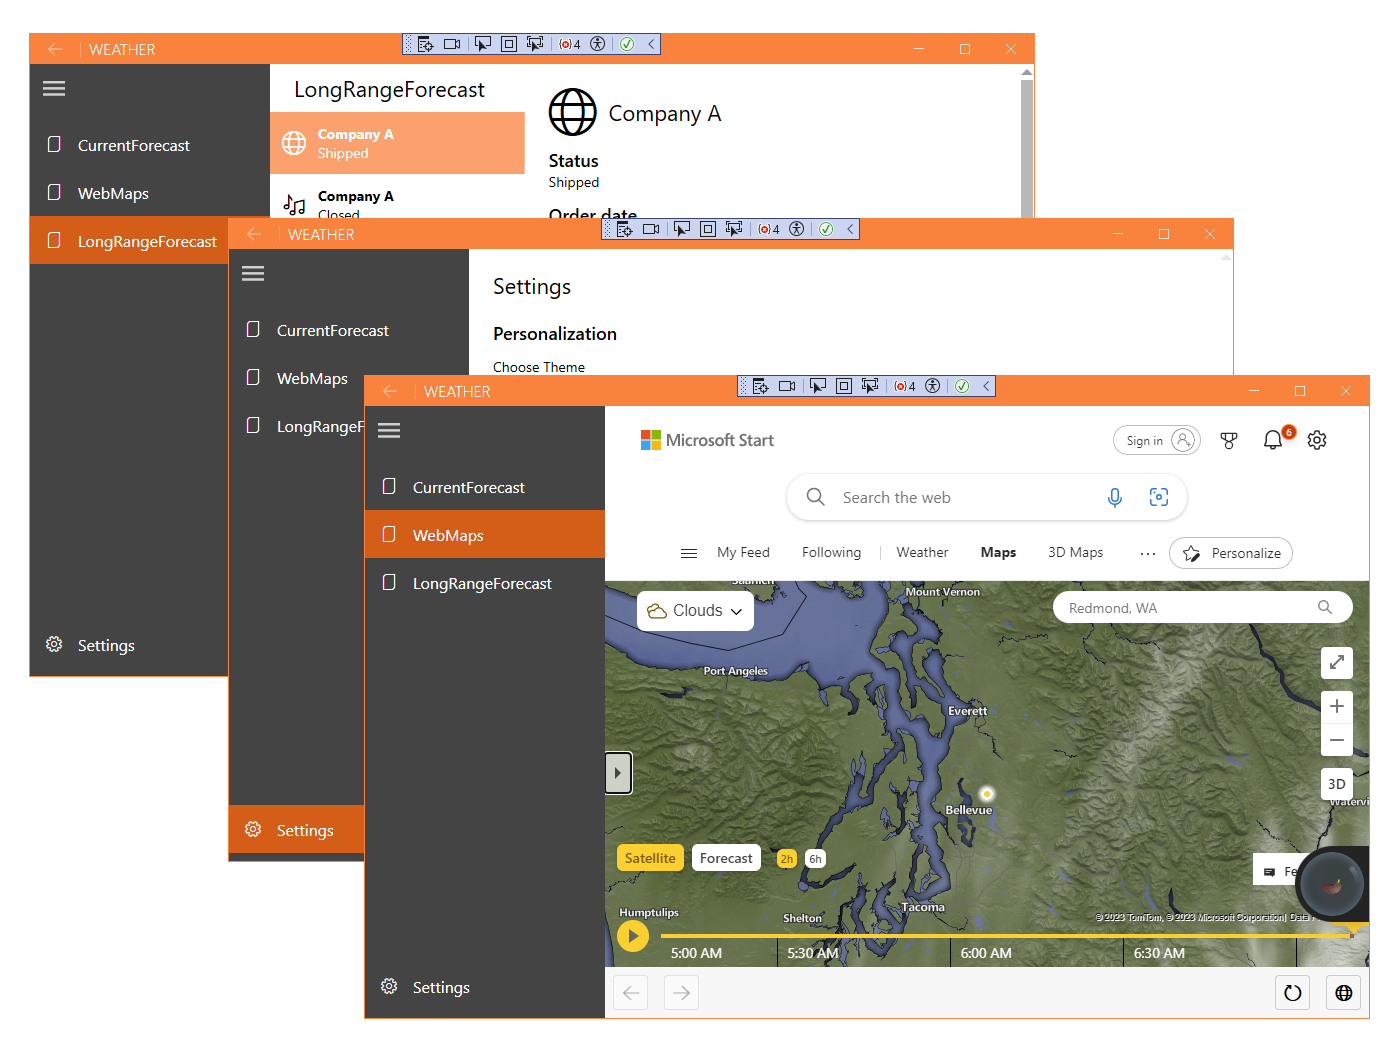Open the feed hamburger menu icon

689,553
